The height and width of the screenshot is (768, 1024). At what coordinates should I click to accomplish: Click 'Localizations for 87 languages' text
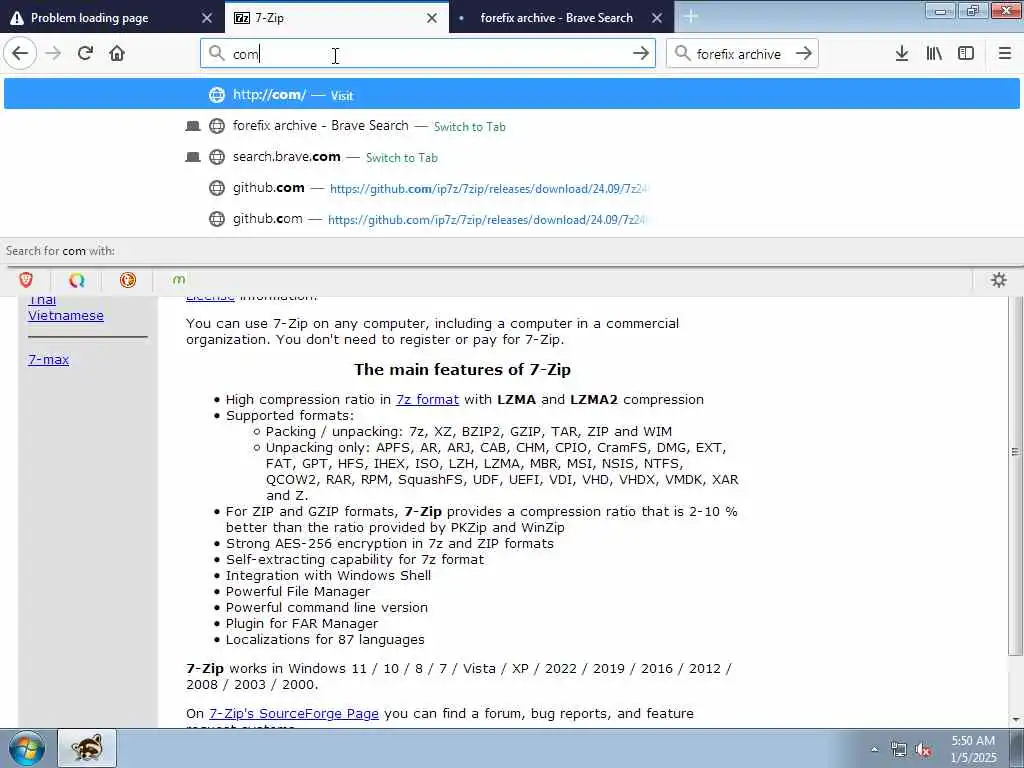click(325, 639)
